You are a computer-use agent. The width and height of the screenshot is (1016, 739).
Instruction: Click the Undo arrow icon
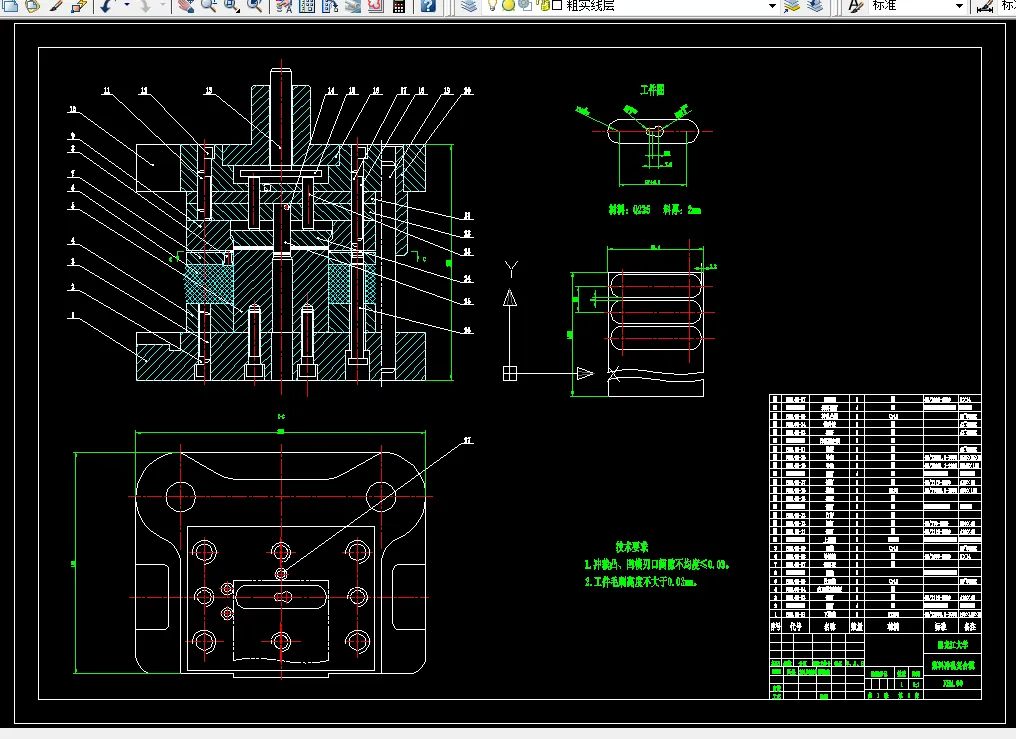pos(106,5)
